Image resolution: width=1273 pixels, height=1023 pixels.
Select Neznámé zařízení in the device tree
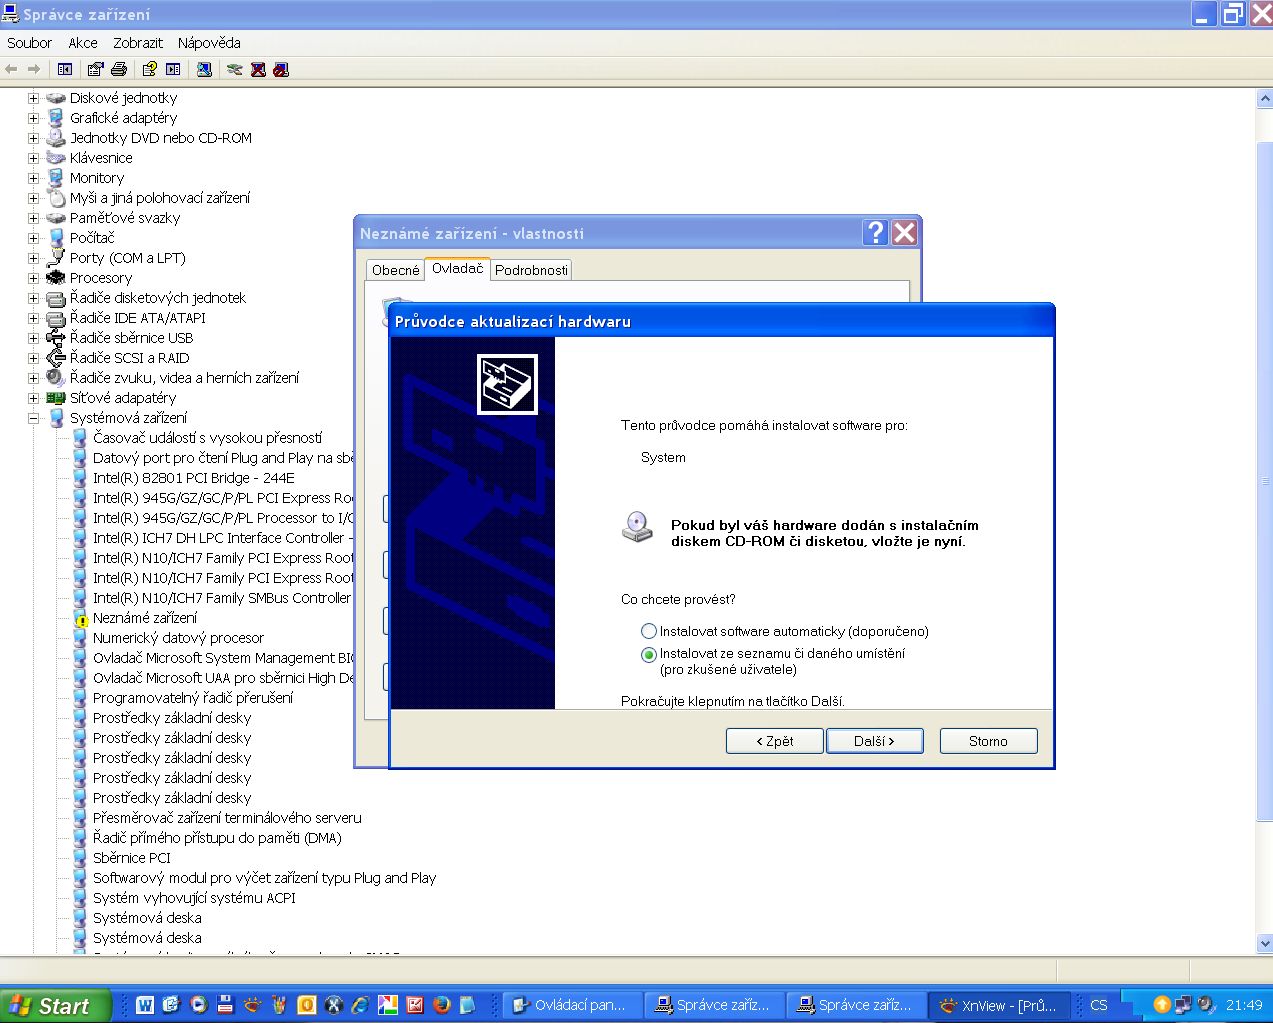click(x=145, y=618)
